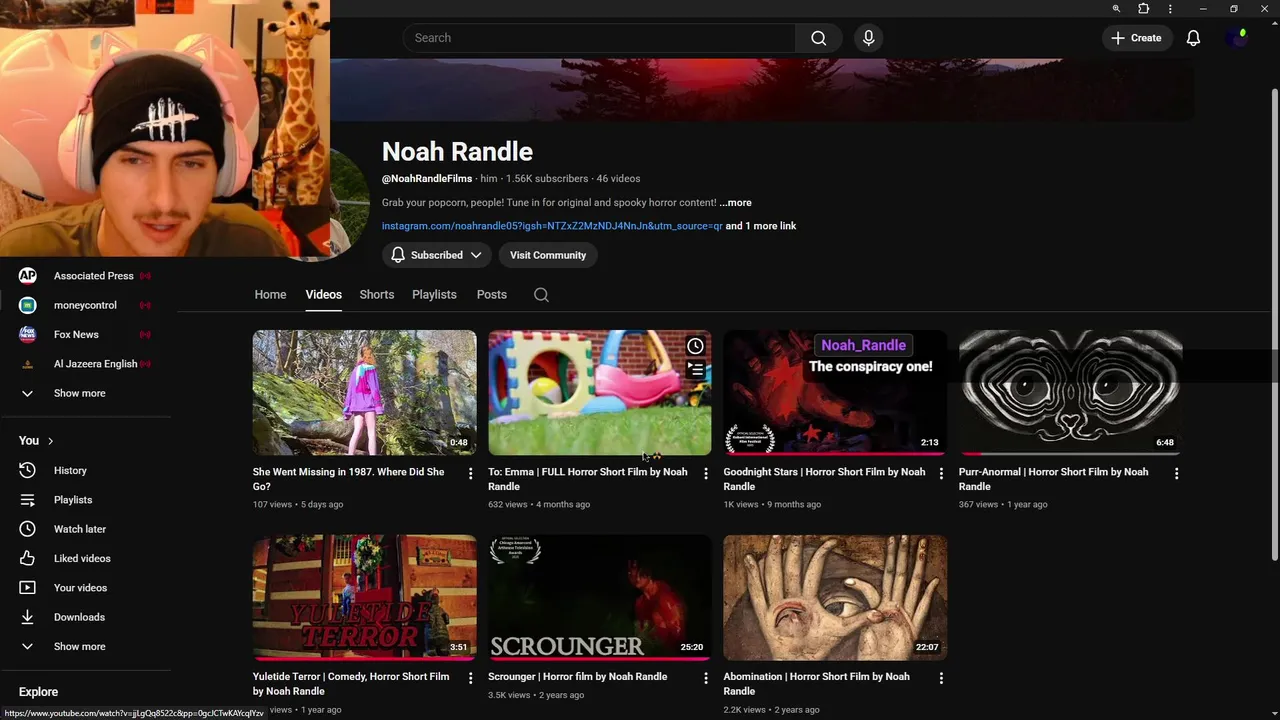Expand channel description with ...more
This screenshot has height=720, width=1280.
(735, 203)
